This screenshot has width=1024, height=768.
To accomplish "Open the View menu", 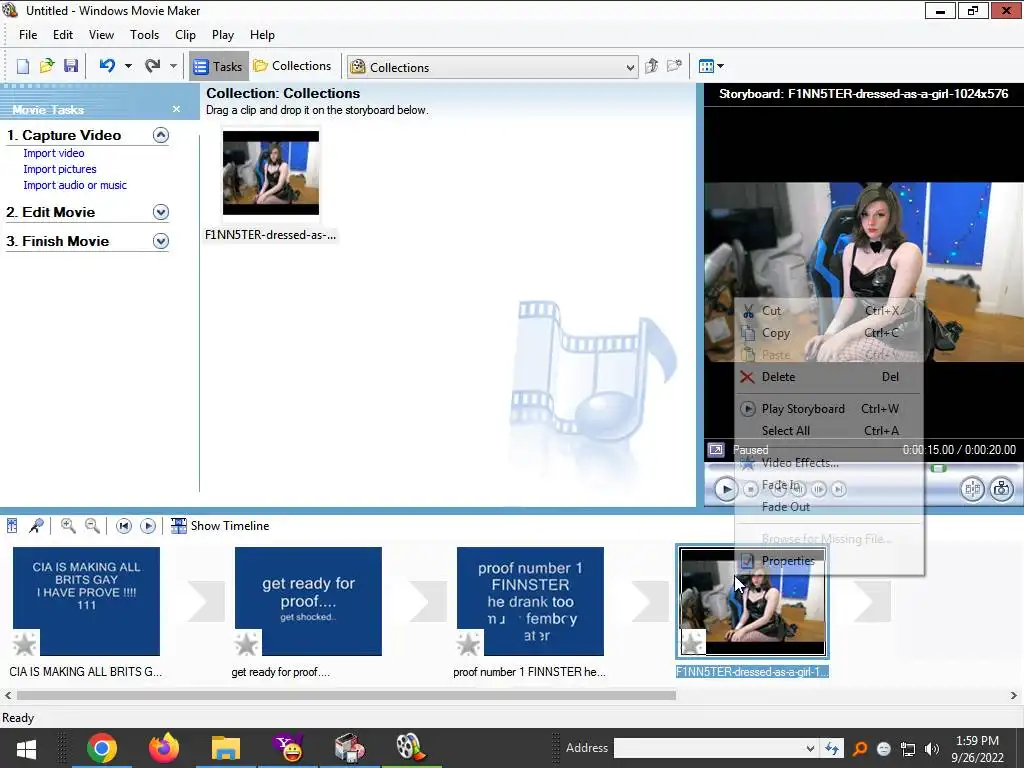I will pyautogui.click(x=101, y=35).
